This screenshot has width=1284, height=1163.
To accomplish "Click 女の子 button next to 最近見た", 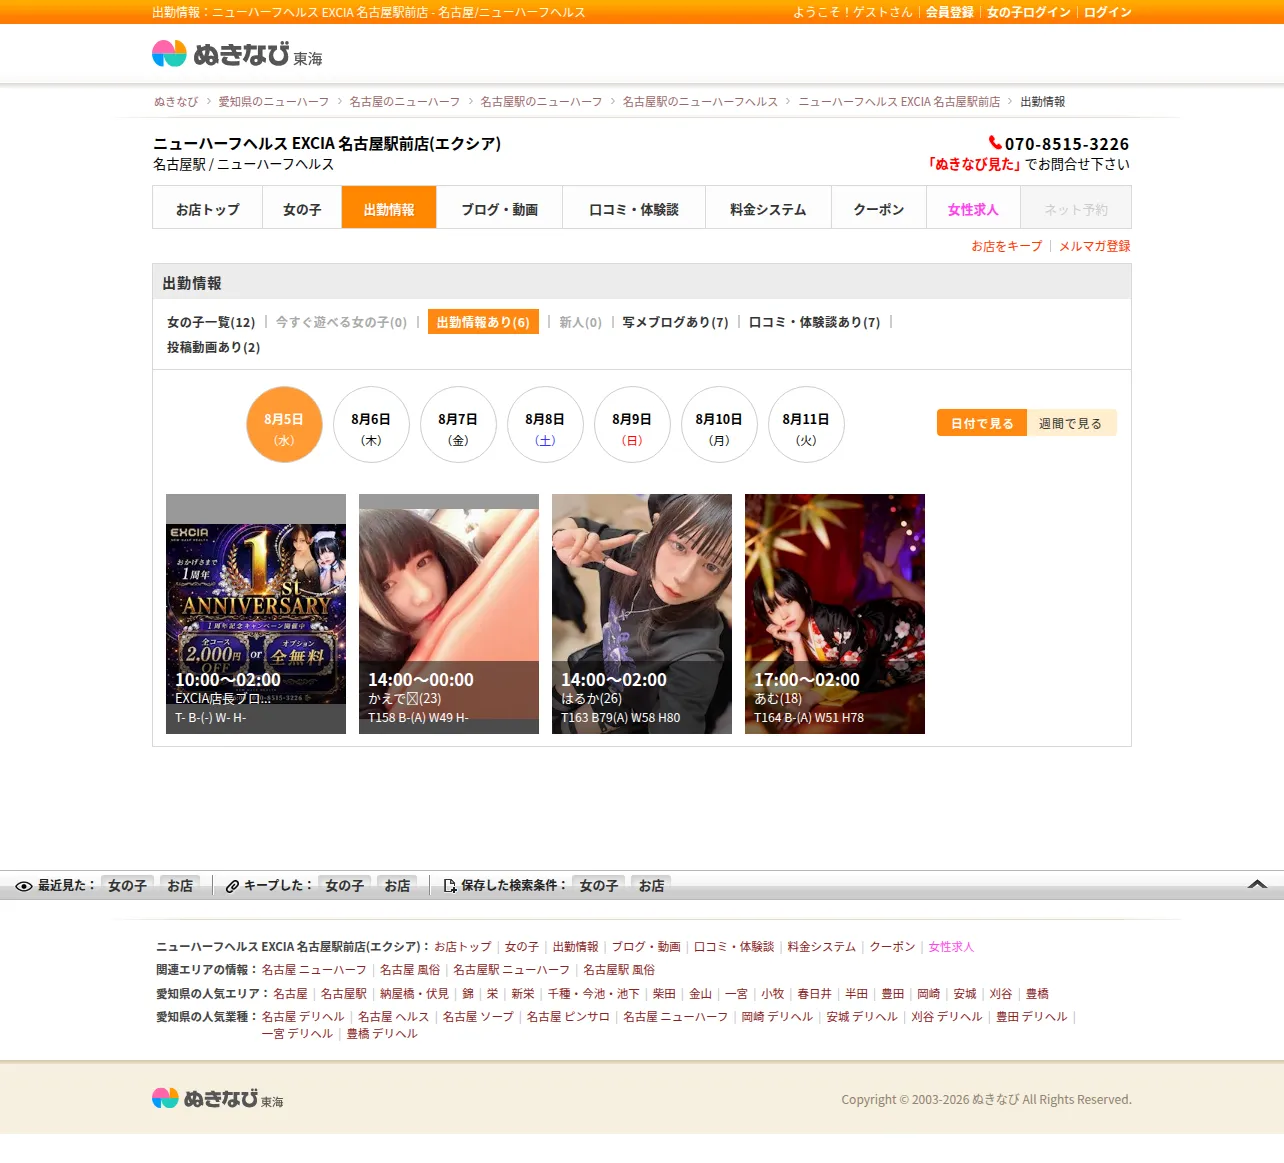I will [128, 886].
